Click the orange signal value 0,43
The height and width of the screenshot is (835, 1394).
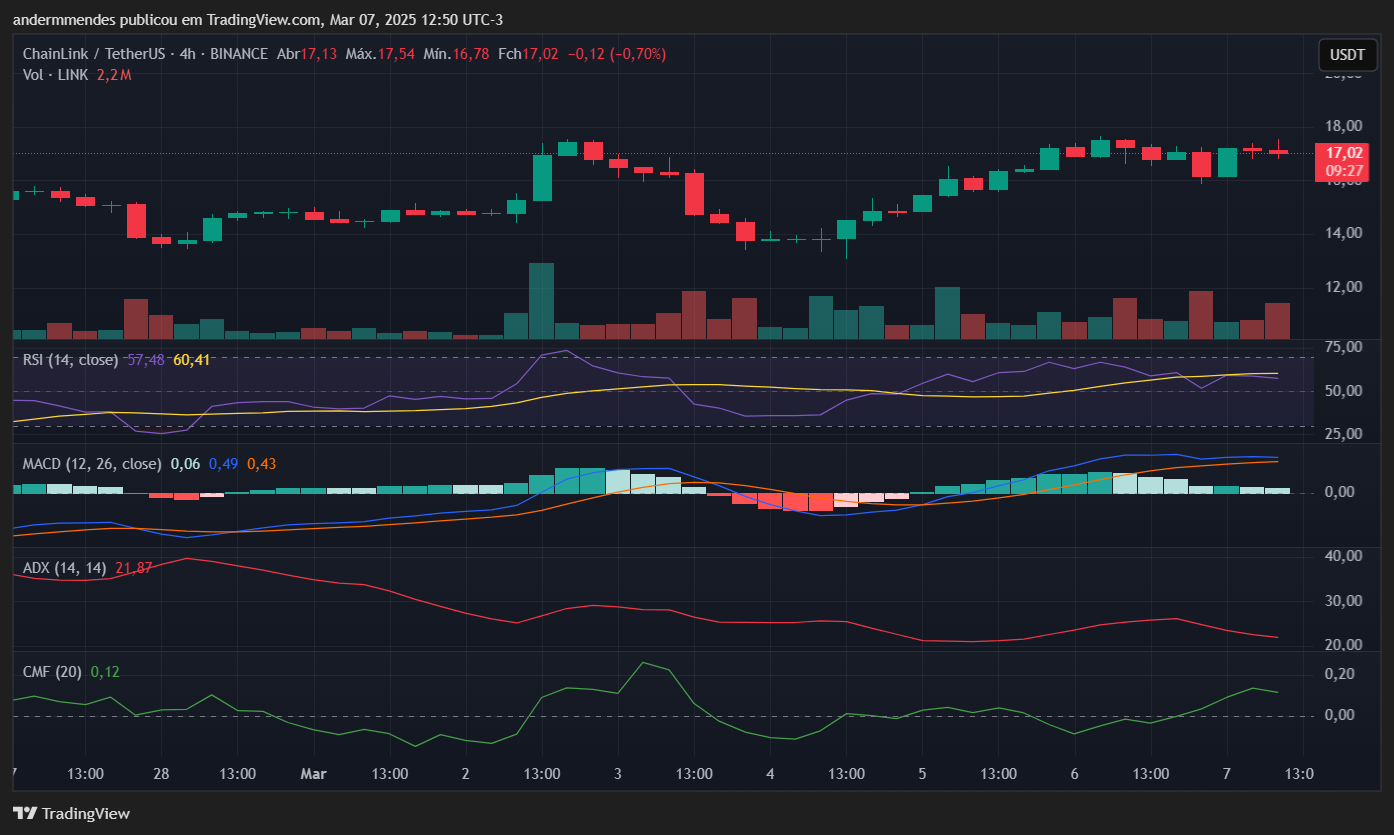[x=261, y=464]
